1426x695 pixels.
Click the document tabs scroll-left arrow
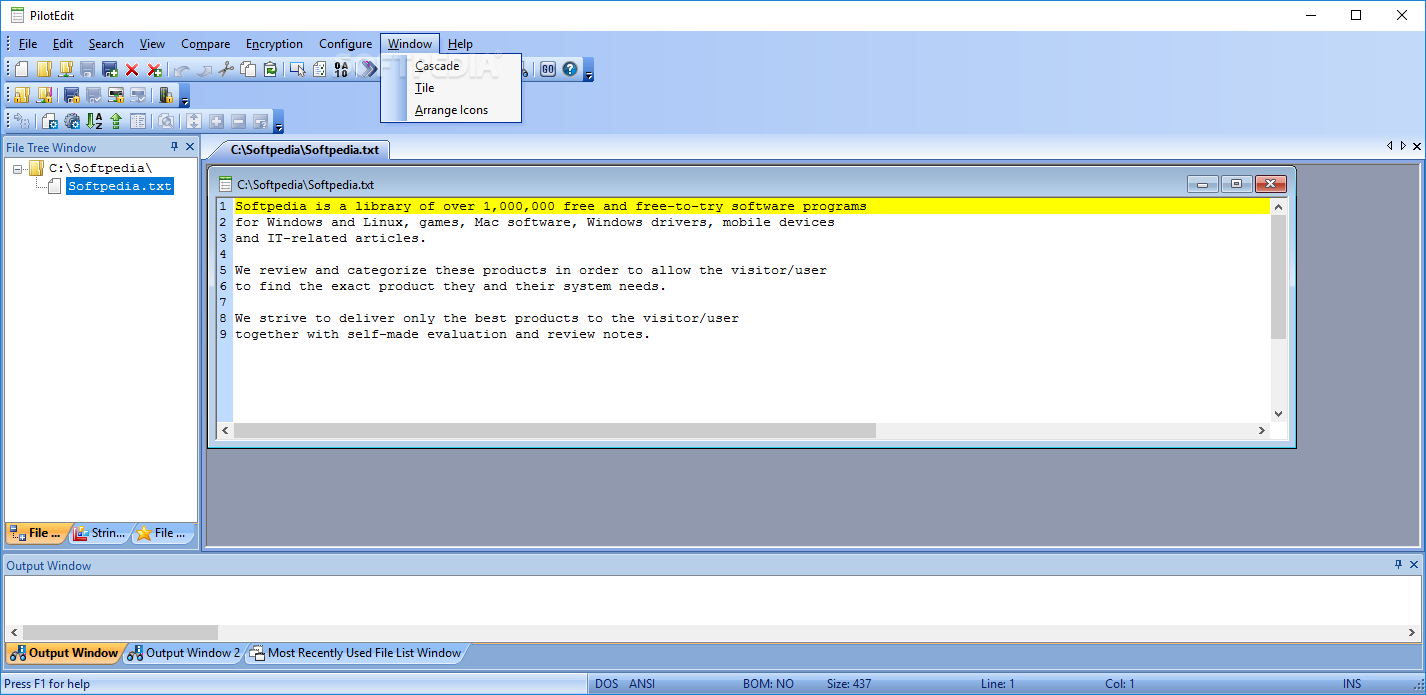(x=1389, y=146)
